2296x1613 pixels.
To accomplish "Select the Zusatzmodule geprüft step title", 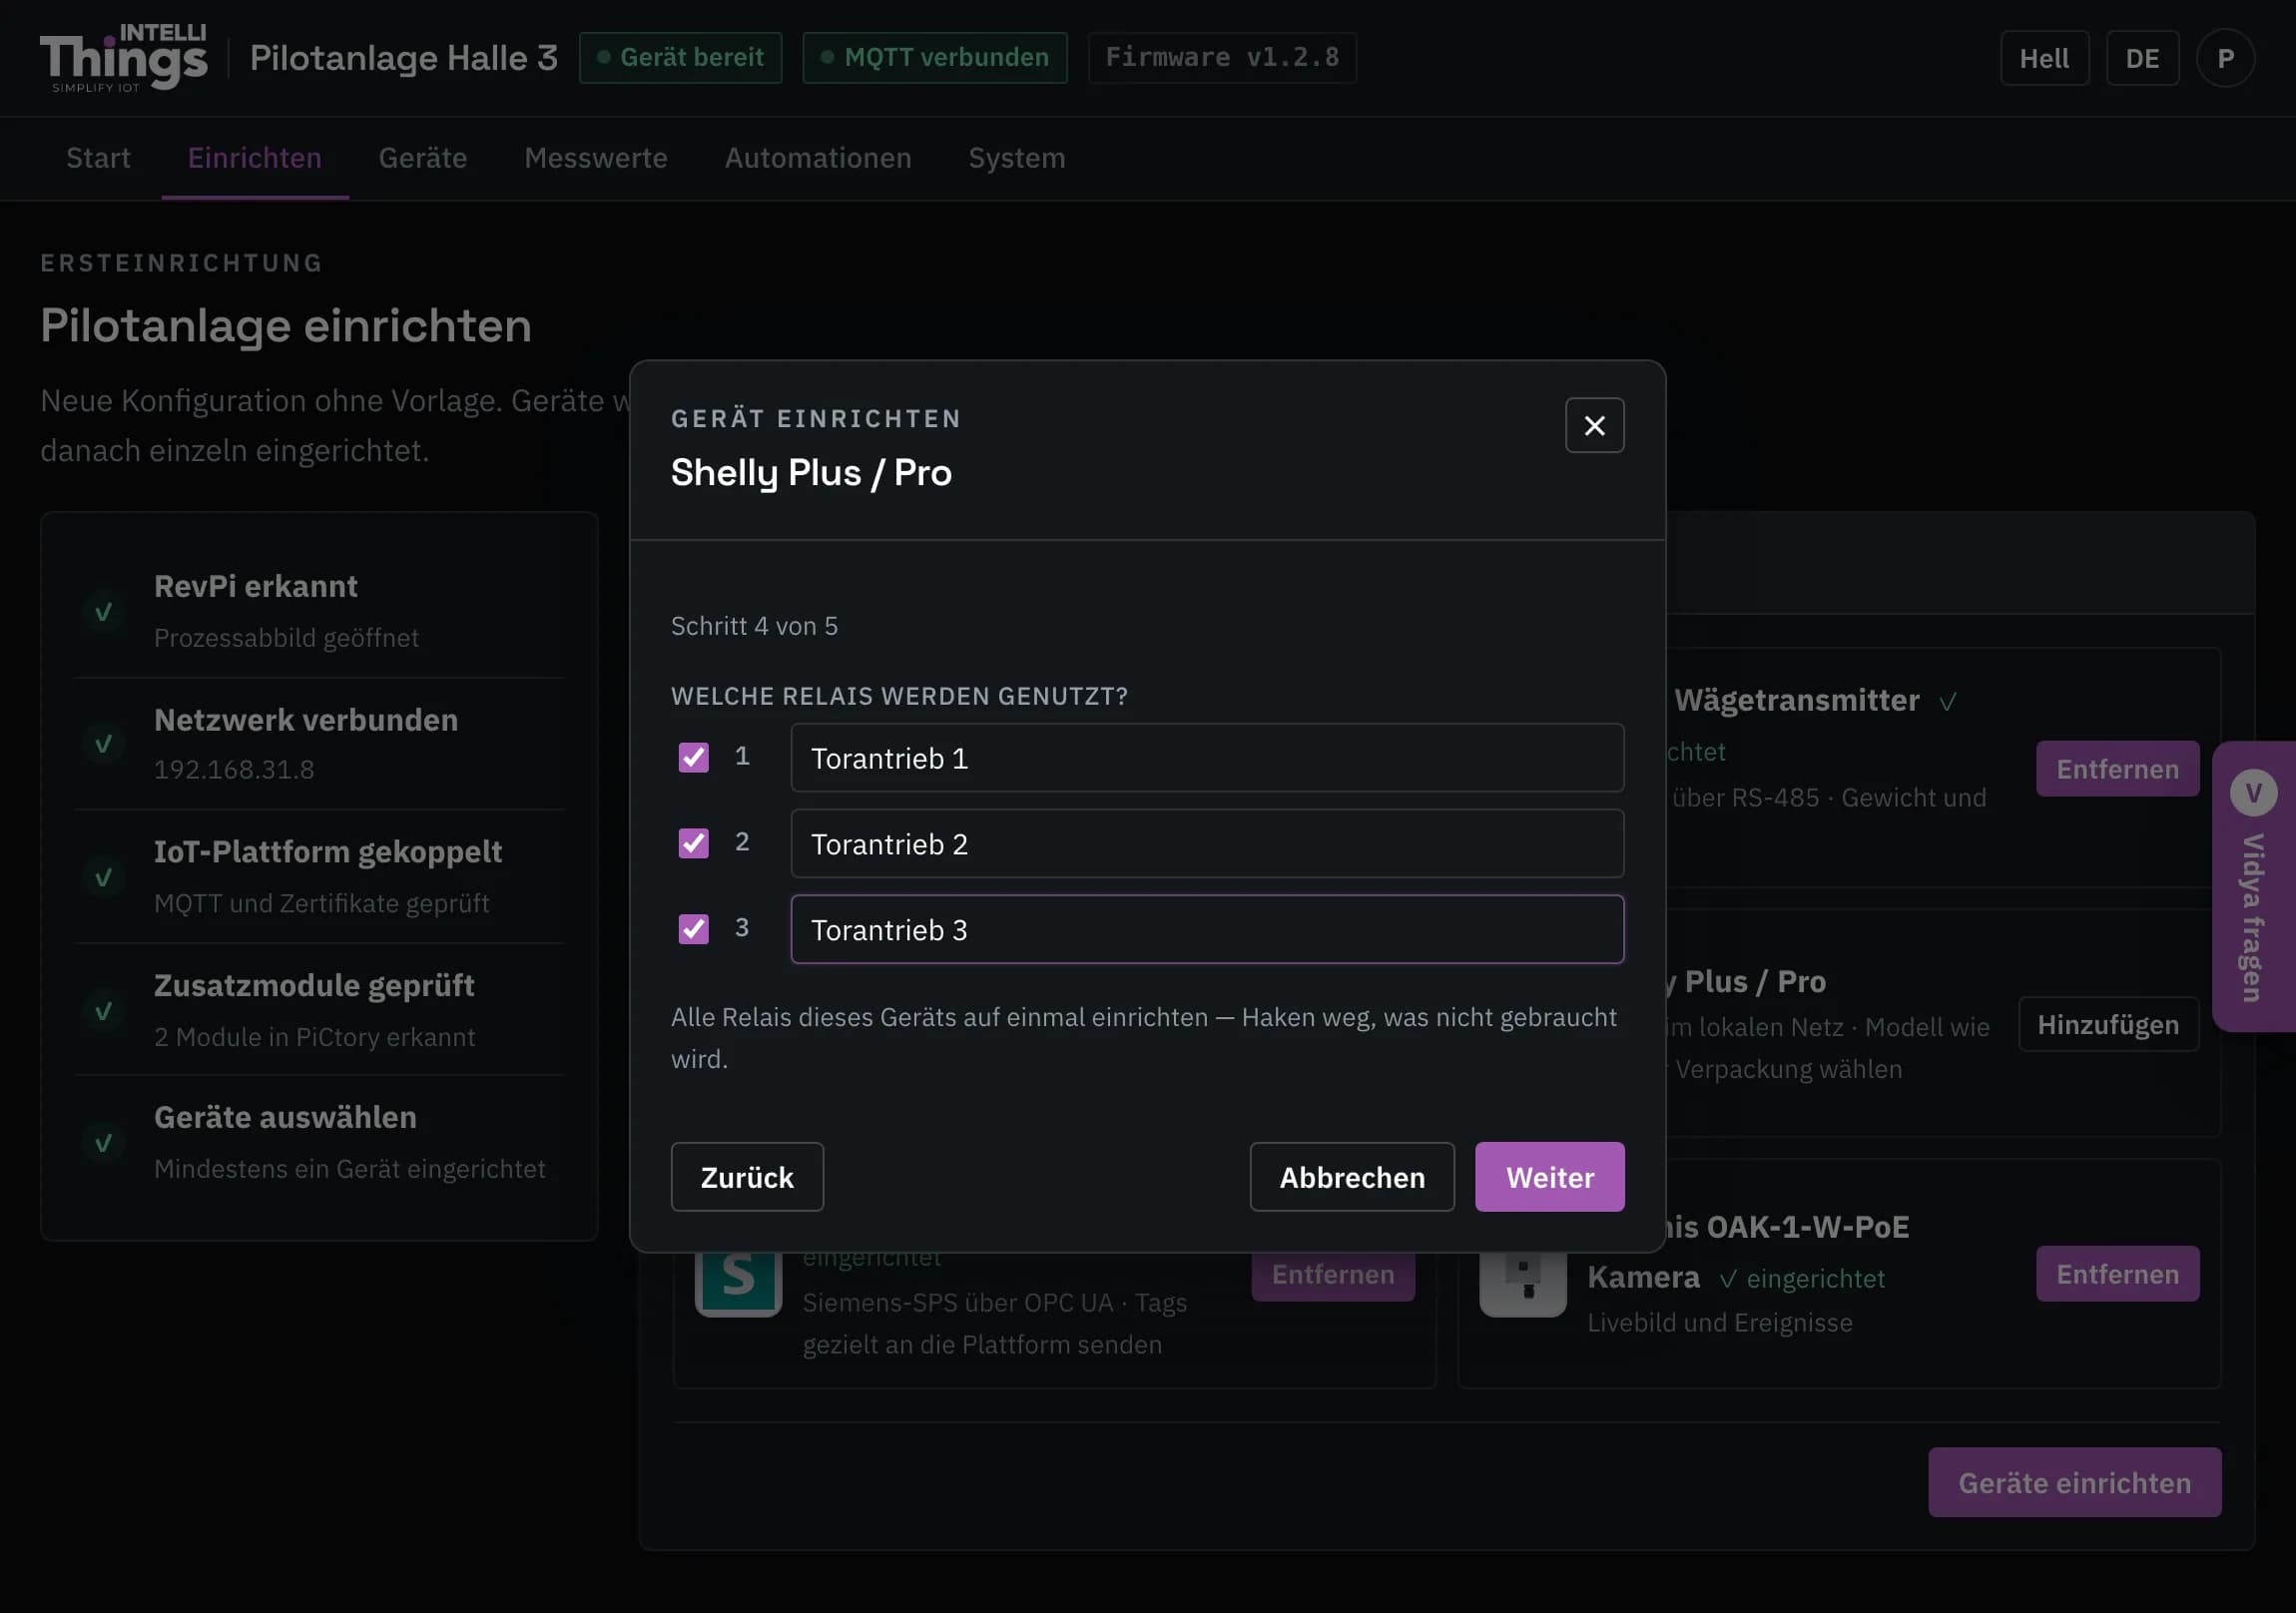I will [x=314, y=986].
